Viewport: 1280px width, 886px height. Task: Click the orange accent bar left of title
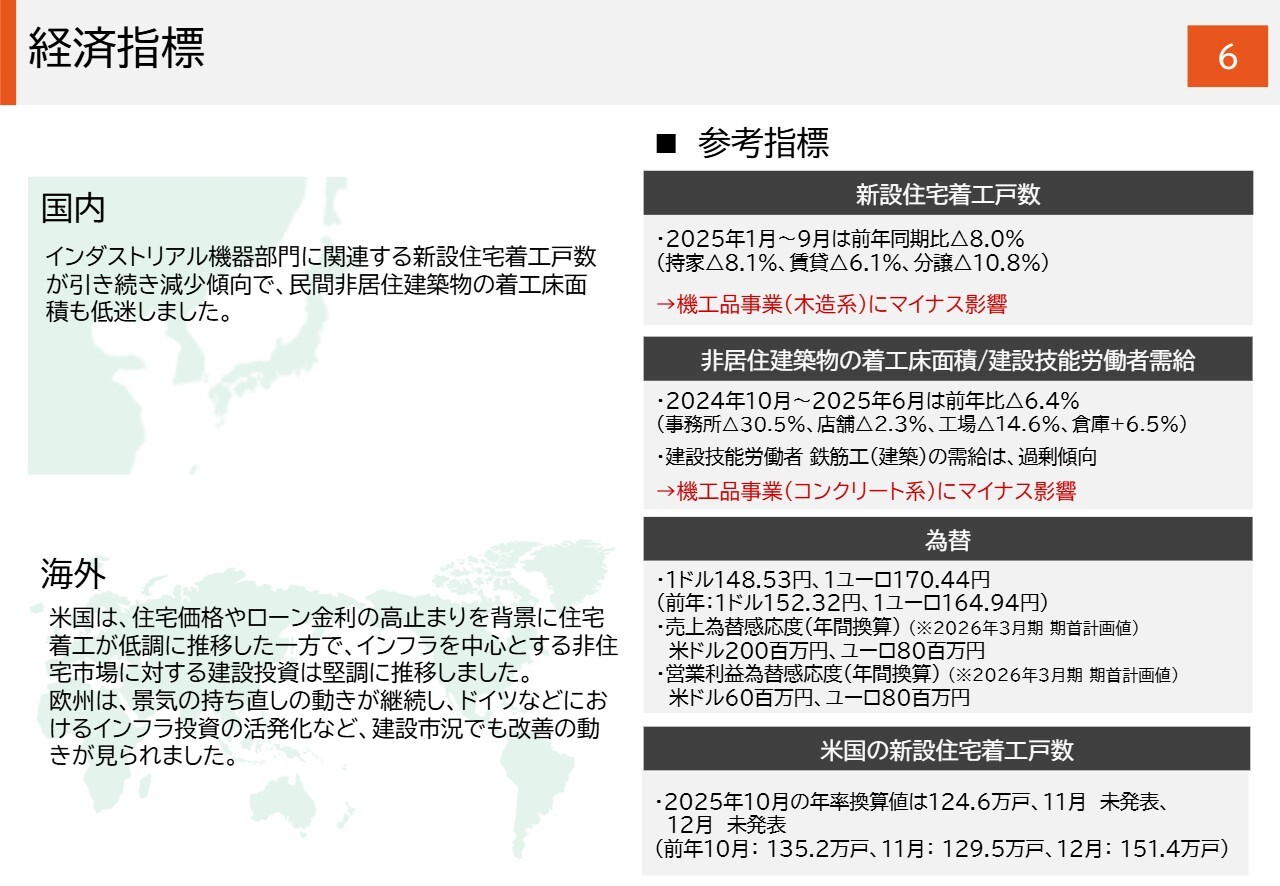pyautogui.click(x=7, y=52)
